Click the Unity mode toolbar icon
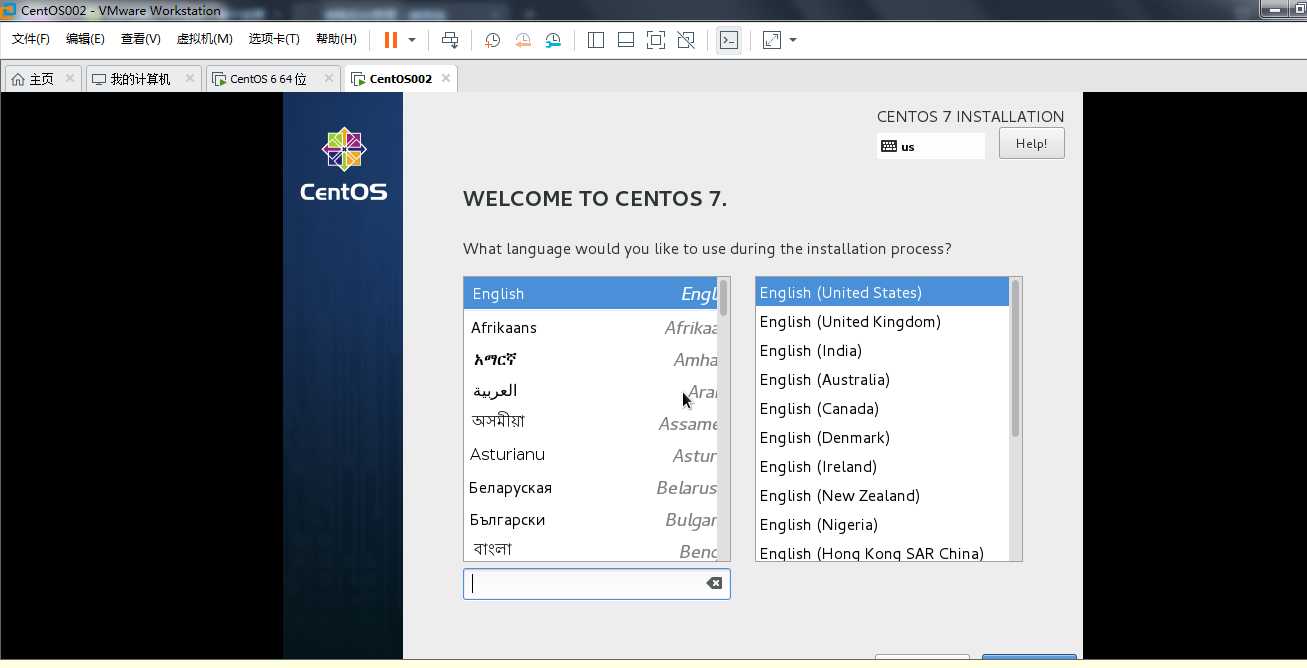 click(686, 40)
